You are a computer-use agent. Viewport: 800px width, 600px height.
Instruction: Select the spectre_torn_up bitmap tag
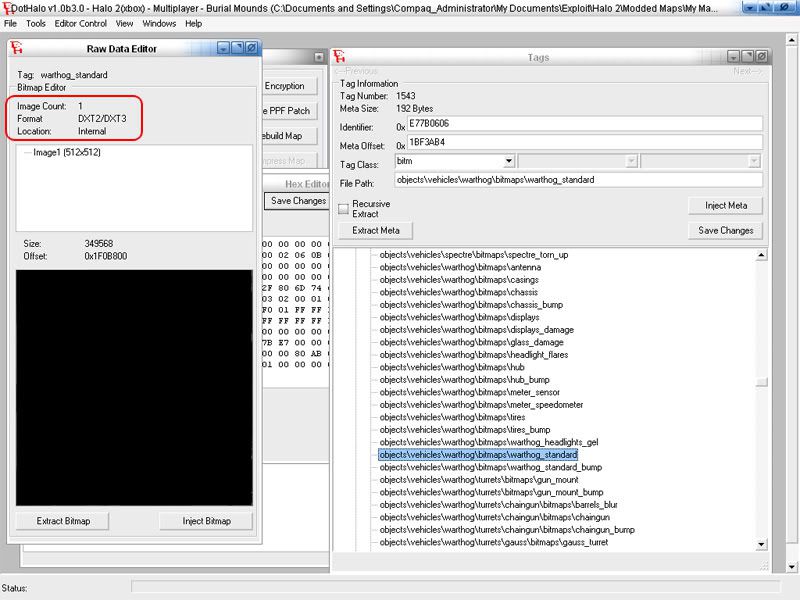[473, 255]
